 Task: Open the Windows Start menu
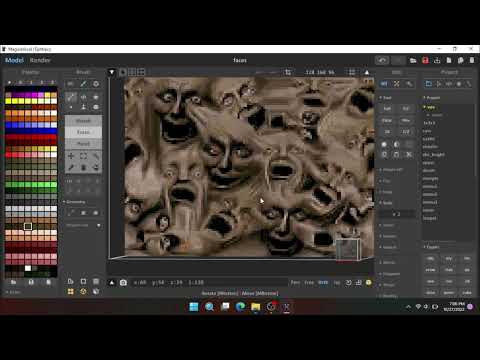coord(194,307)
